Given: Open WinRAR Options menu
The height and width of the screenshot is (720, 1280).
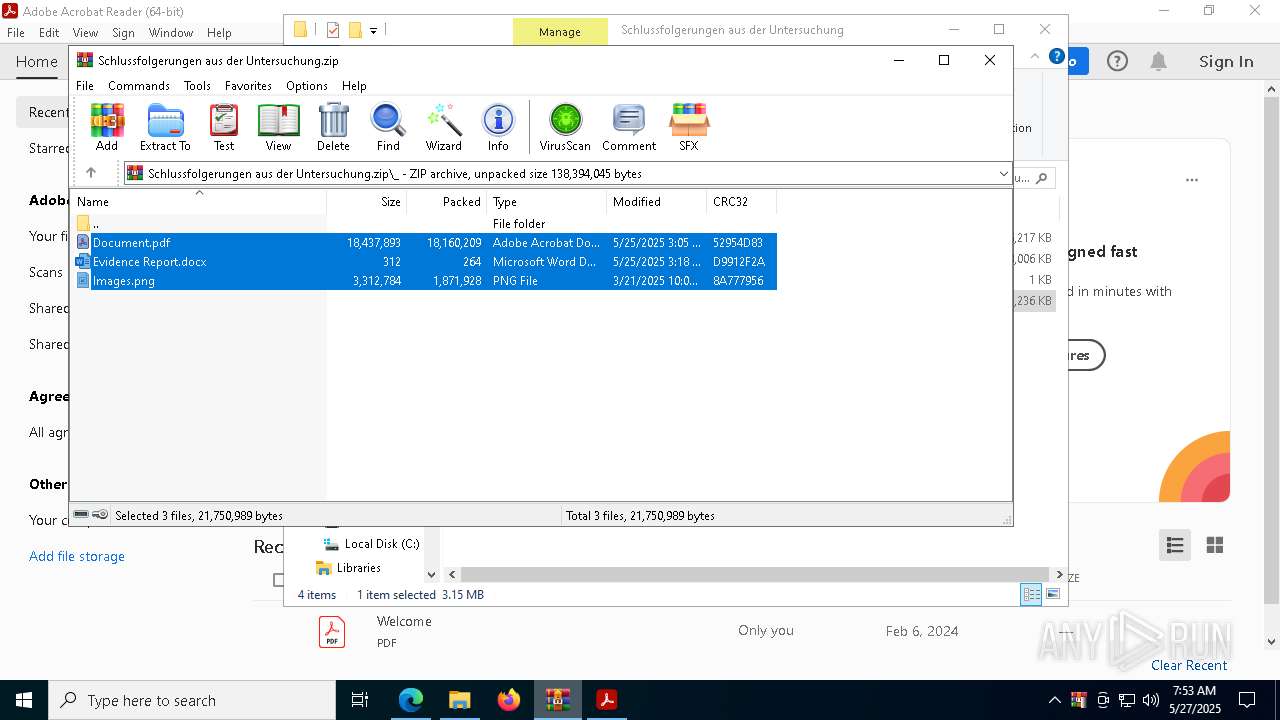Looking at the screenshot, I should [307, 86].
